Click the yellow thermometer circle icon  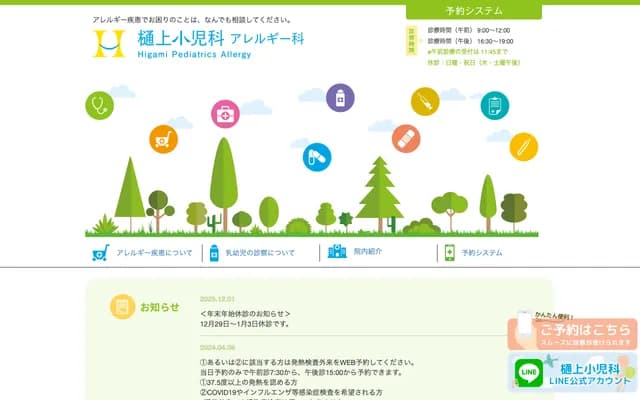[x=523, y=147]
